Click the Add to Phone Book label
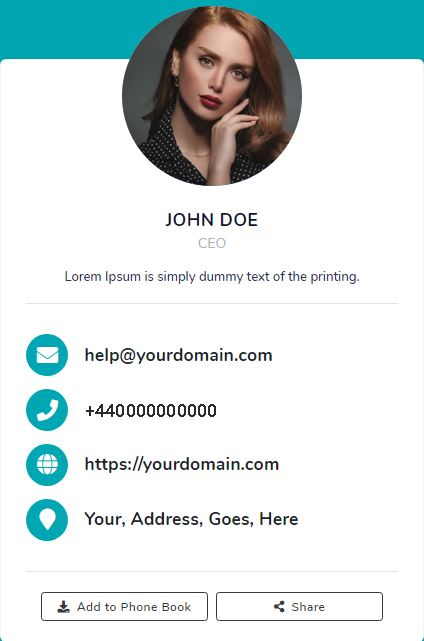Viewport: 424px width, 641px height. [x=134, y=607]
